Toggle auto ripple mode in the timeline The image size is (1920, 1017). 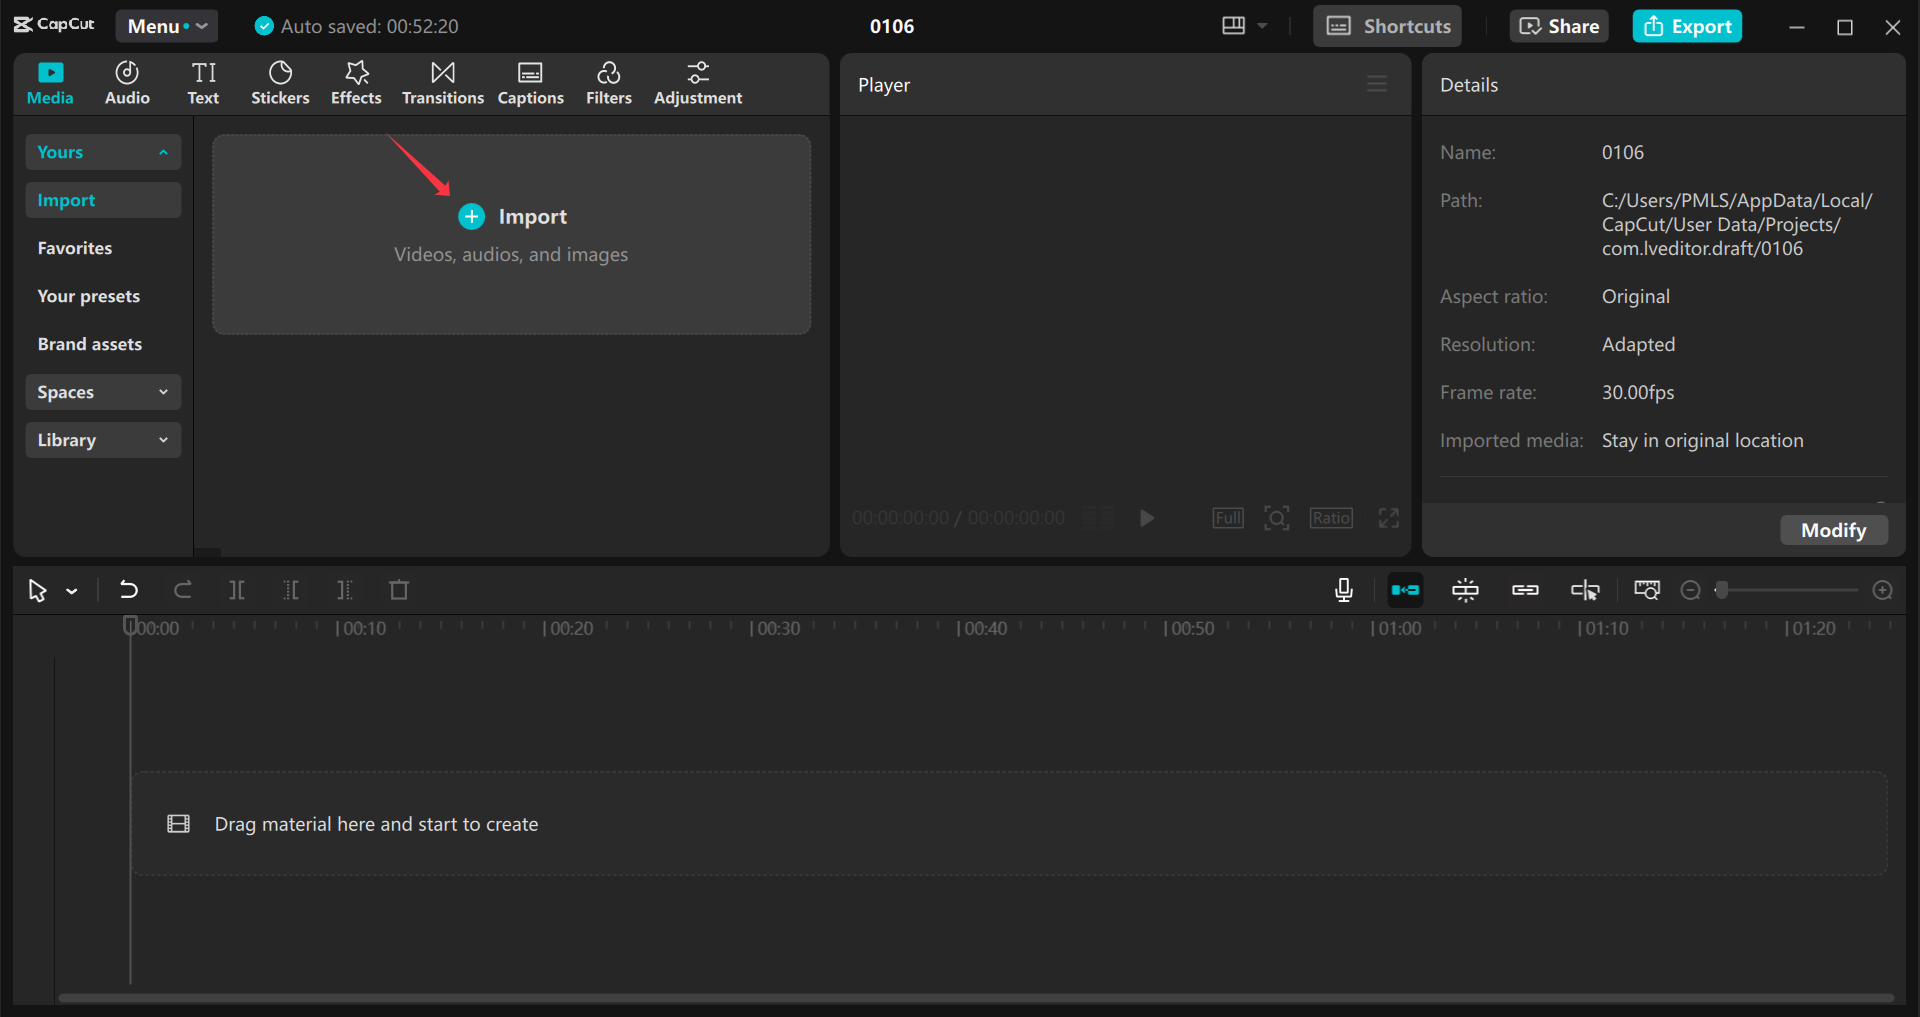pyautogui.click(x=1405, y=590)
